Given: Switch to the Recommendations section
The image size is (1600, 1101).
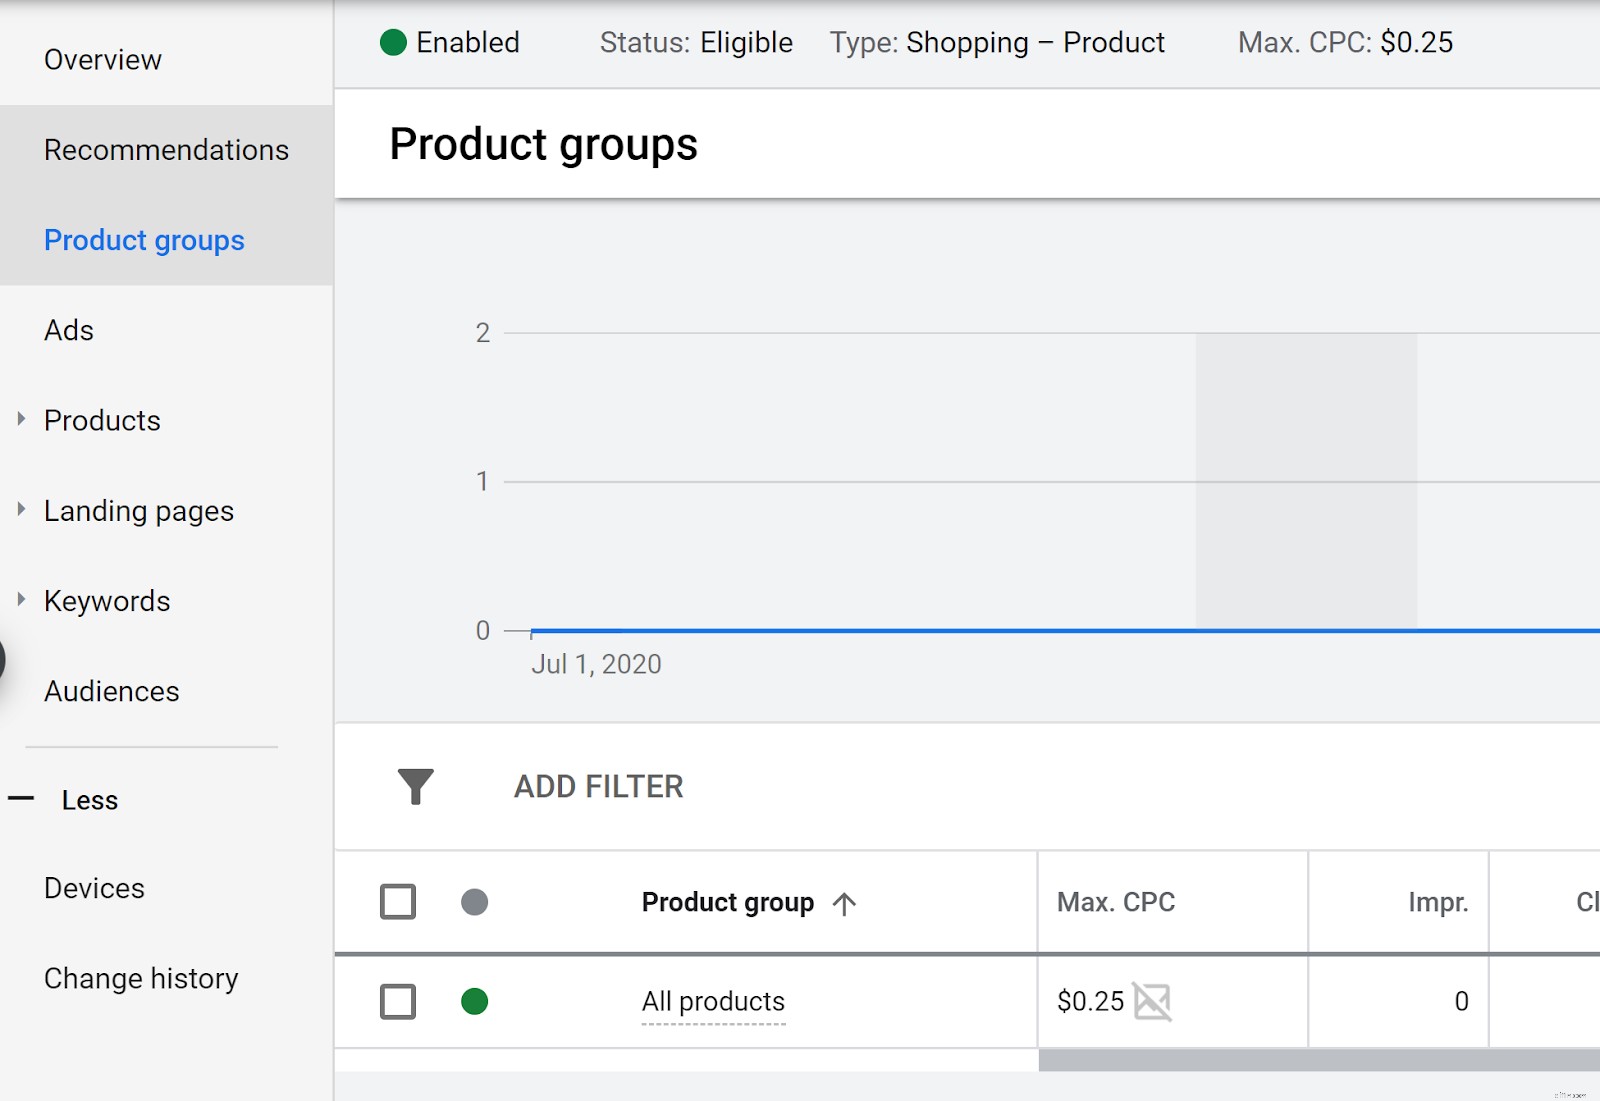Looking at the screenshot, I should pyautogui.click(x=166, y=149).
